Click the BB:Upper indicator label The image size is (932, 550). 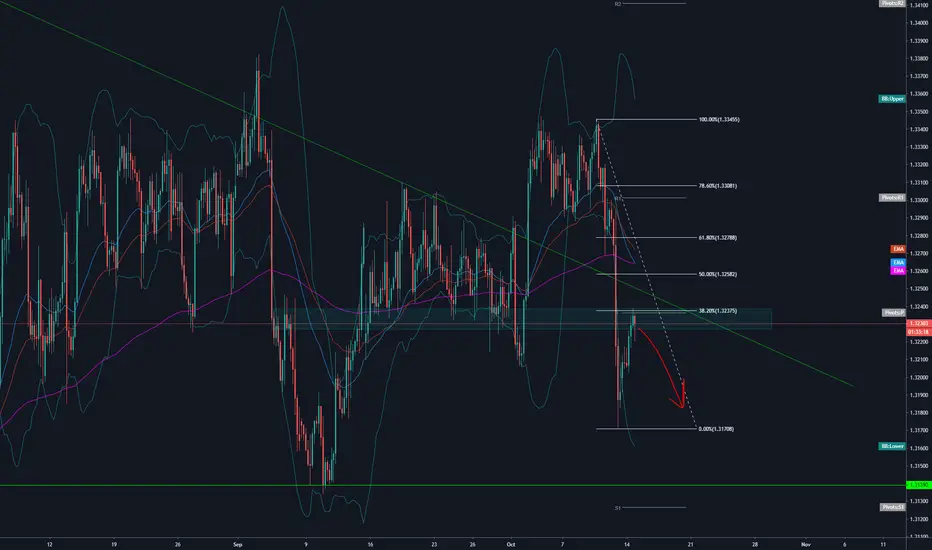click(892, 99)
